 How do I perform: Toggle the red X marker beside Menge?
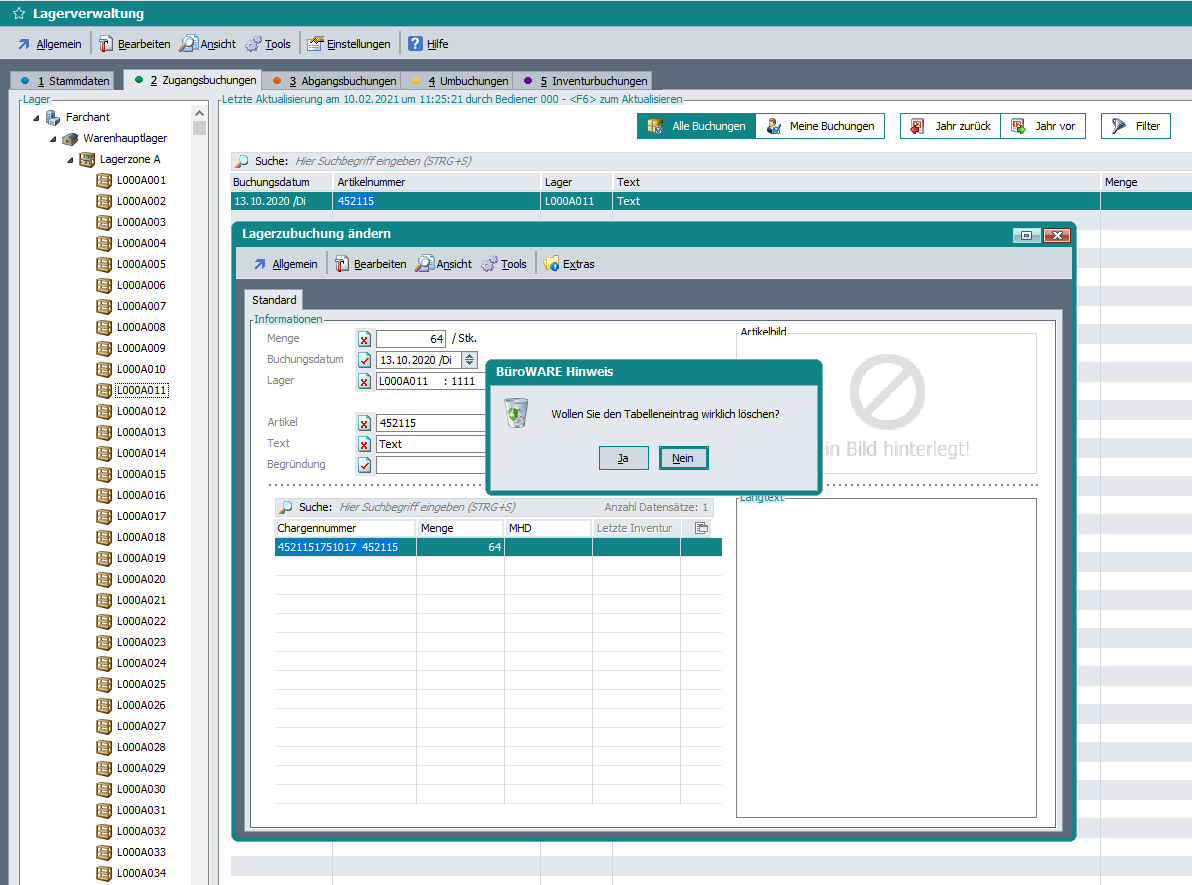point(364,339)
